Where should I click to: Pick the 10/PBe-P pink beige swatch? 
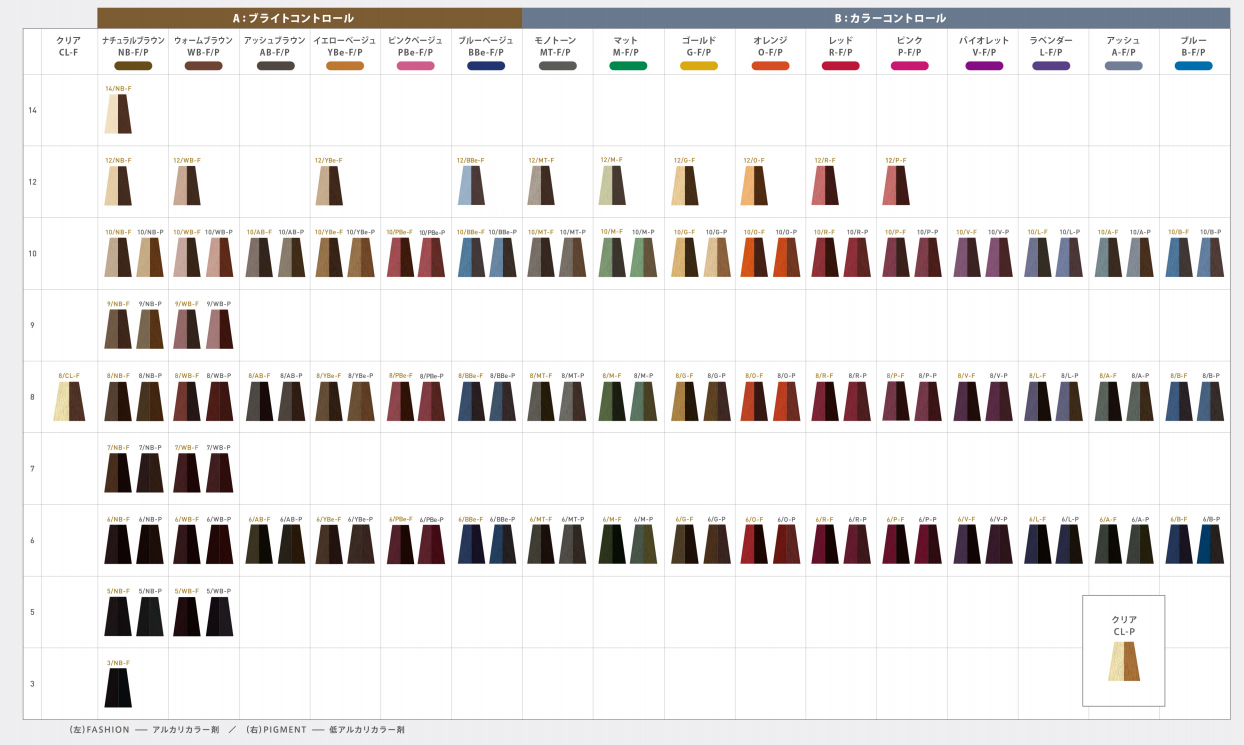(431, 257)
